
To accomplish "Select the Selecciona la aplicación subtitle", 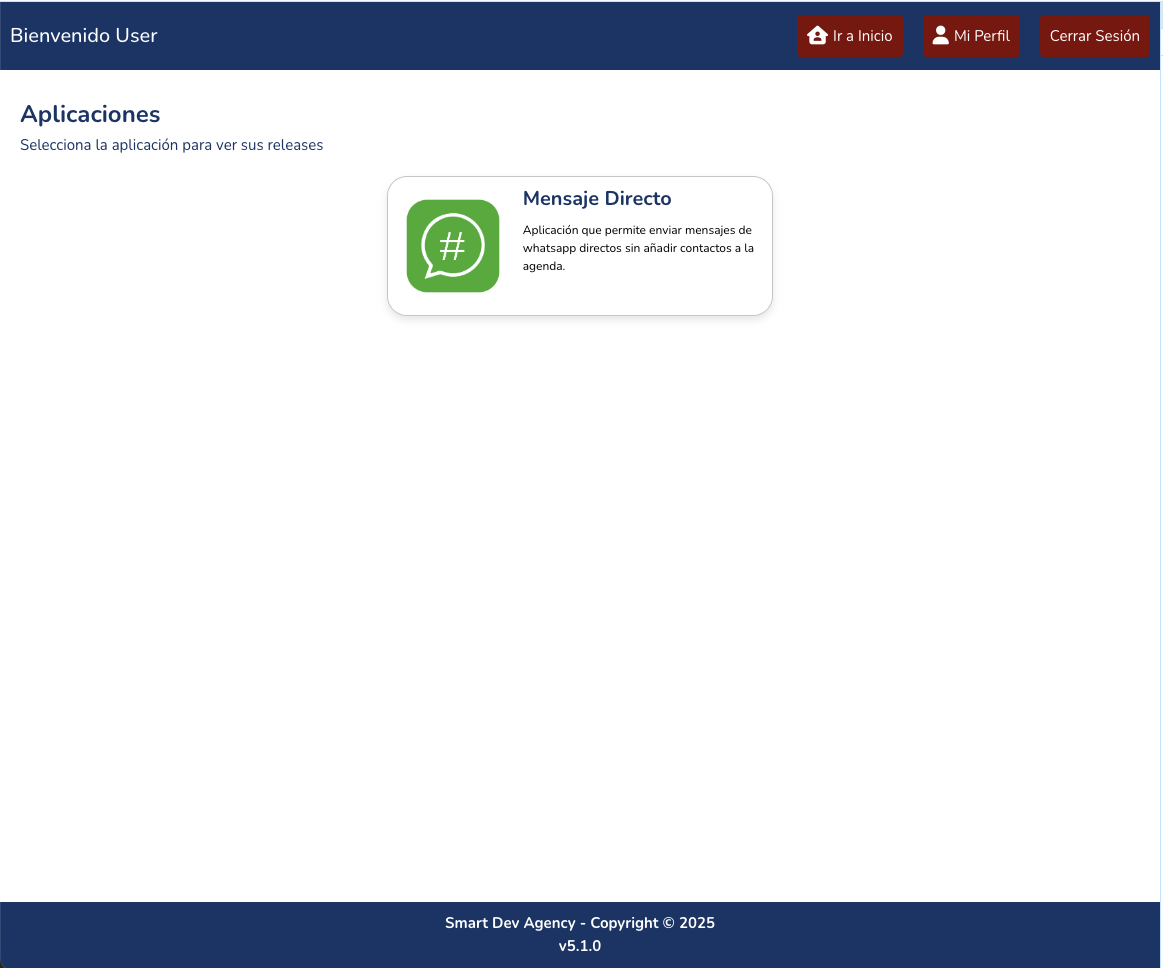I will pyautogui.click(x=171, y=145).
